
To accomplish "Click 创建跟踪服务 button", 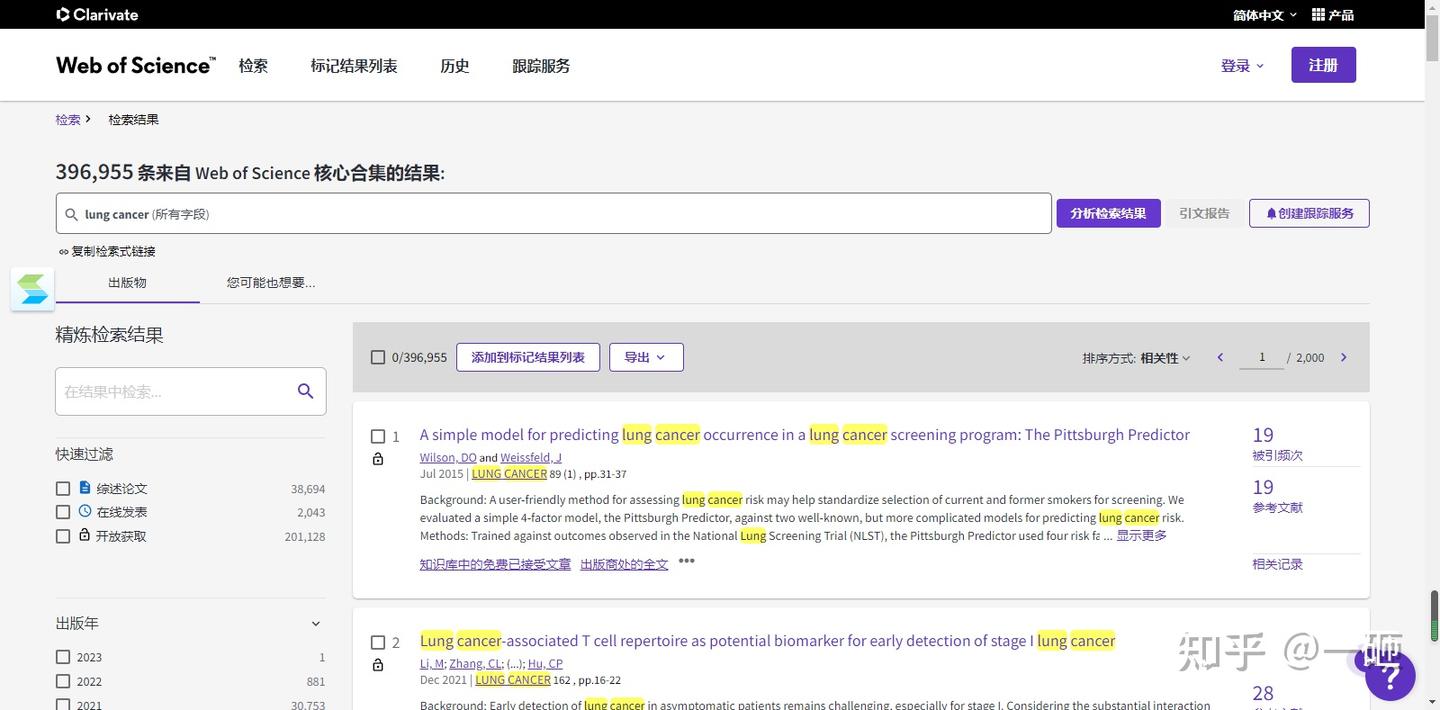I will click(x=1309, y=213).
